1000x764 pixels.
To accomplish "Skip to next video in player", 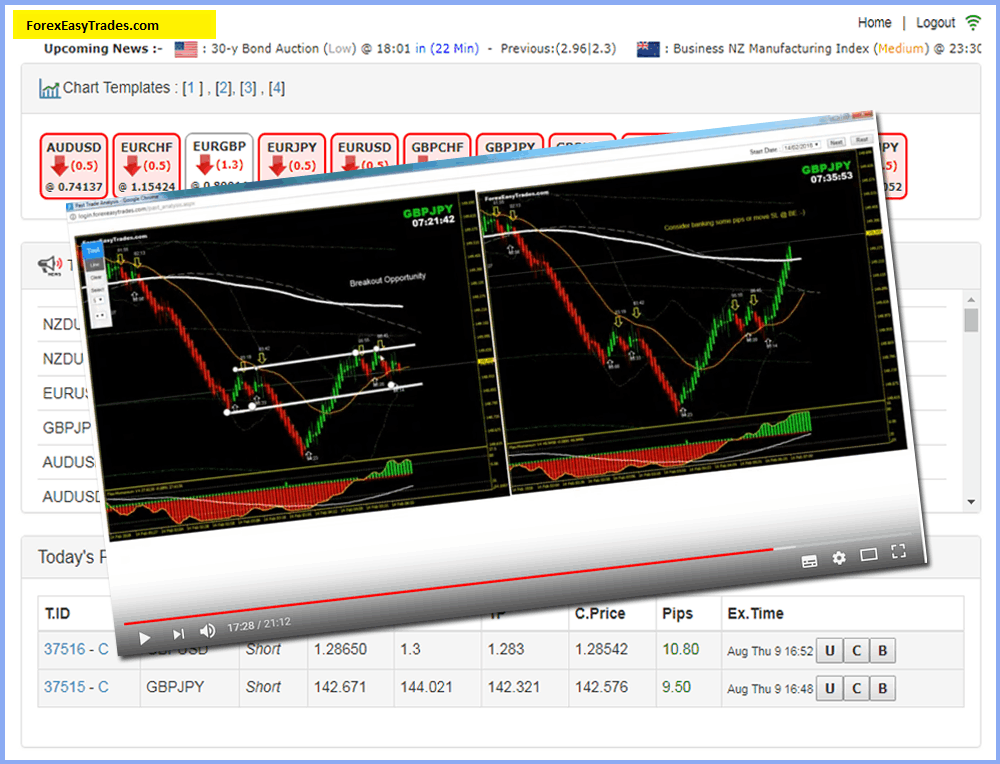I will coord(178,634).
